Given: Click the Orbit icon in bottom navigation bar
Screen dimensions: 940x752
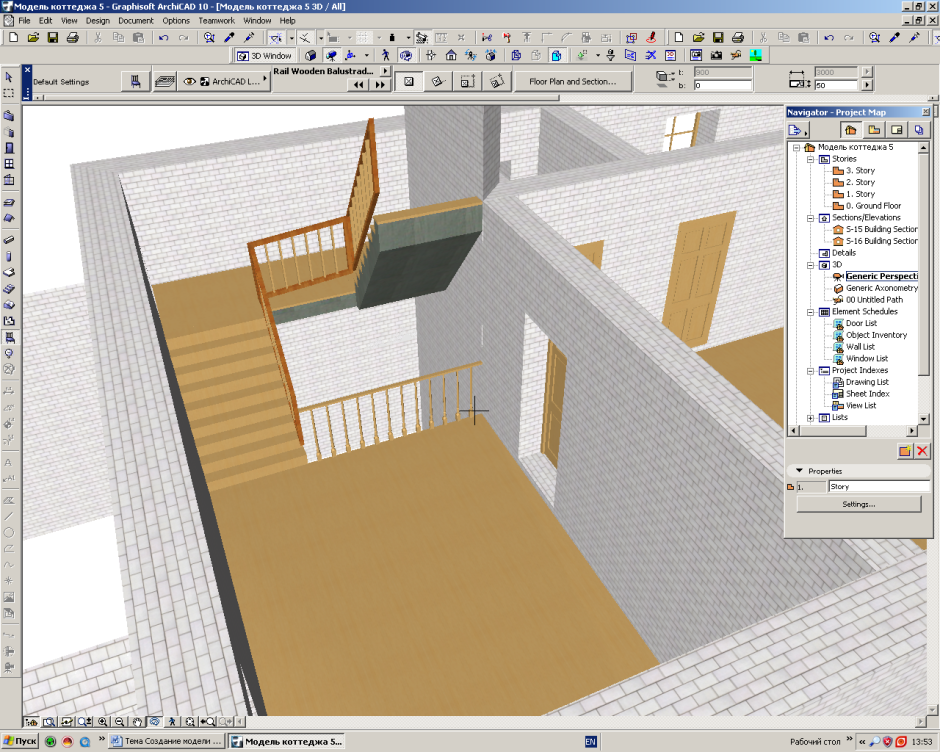Looking at the screenshot, I should pos(155,722).
